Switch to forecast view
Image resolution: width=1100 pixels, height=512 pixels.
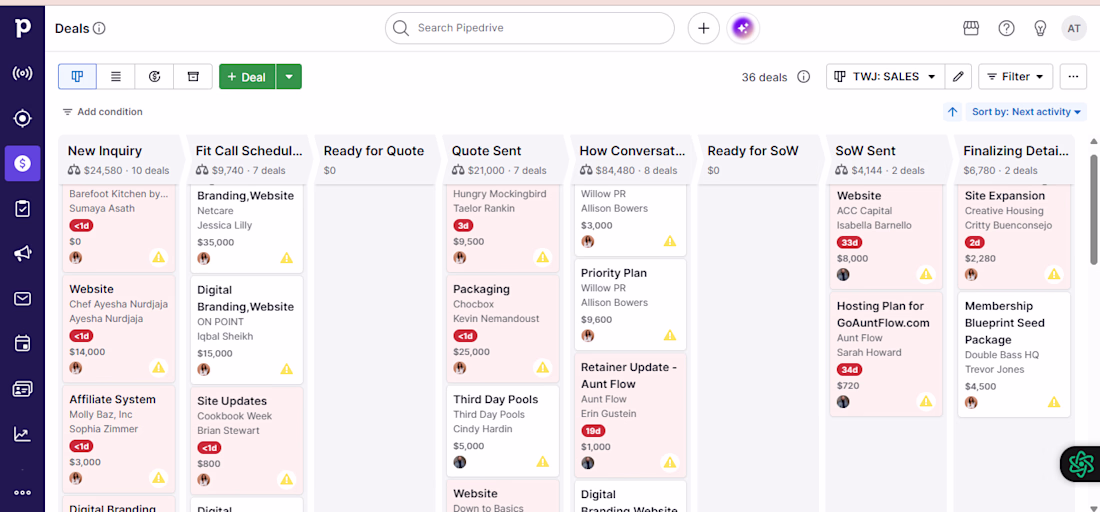tap(154, 76)
